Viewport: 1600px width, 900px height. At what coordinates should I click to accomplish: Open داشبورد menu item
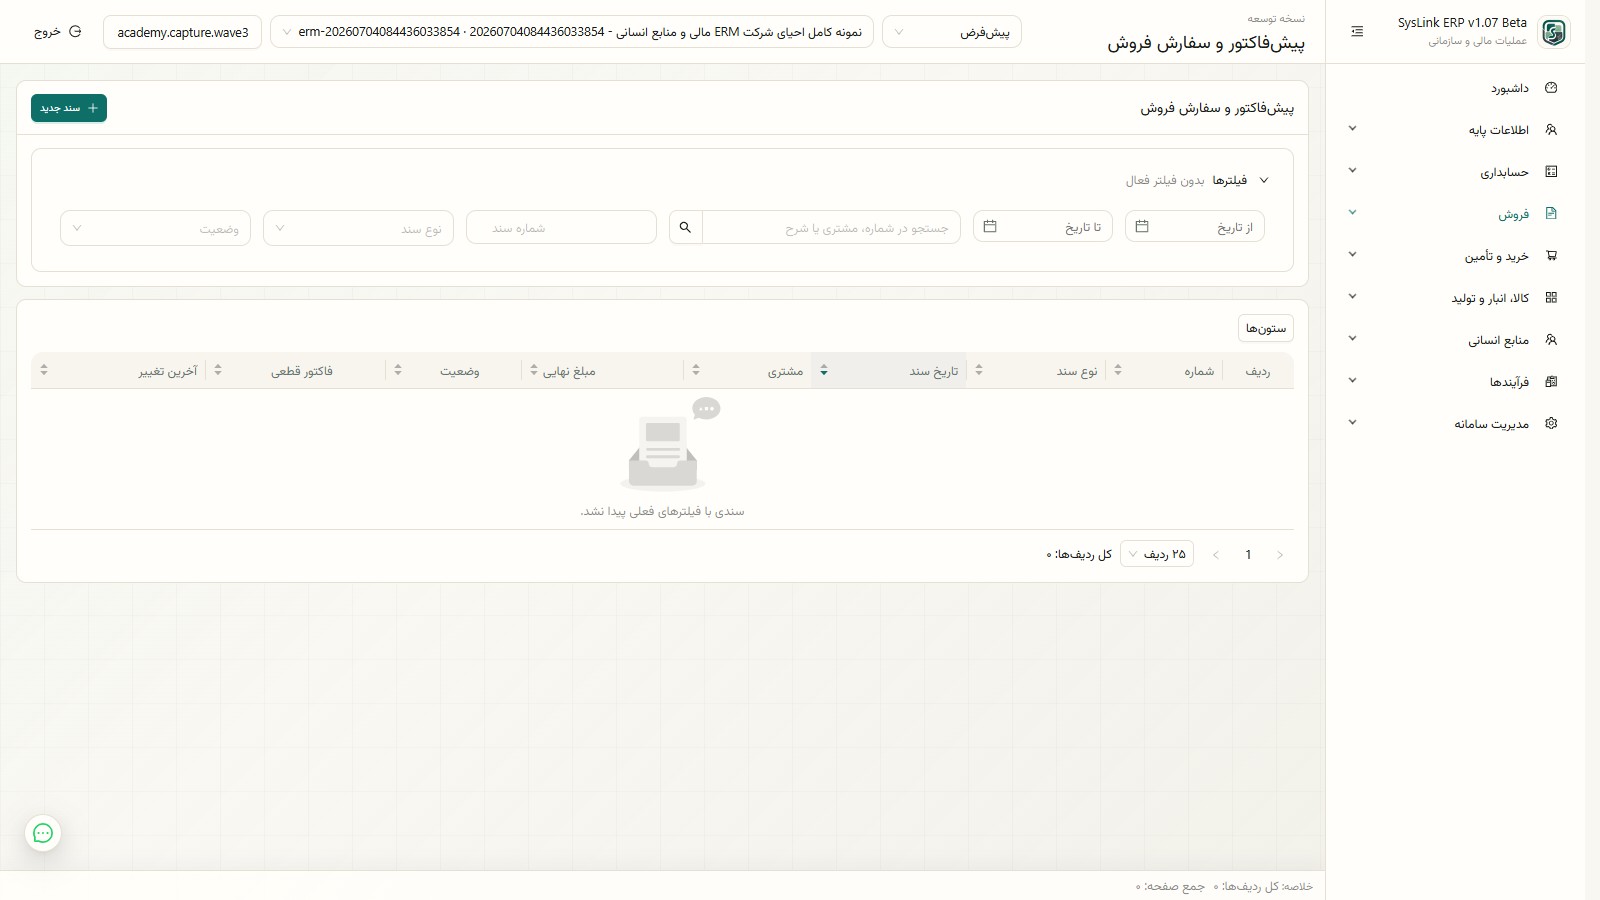[1455, 88]
